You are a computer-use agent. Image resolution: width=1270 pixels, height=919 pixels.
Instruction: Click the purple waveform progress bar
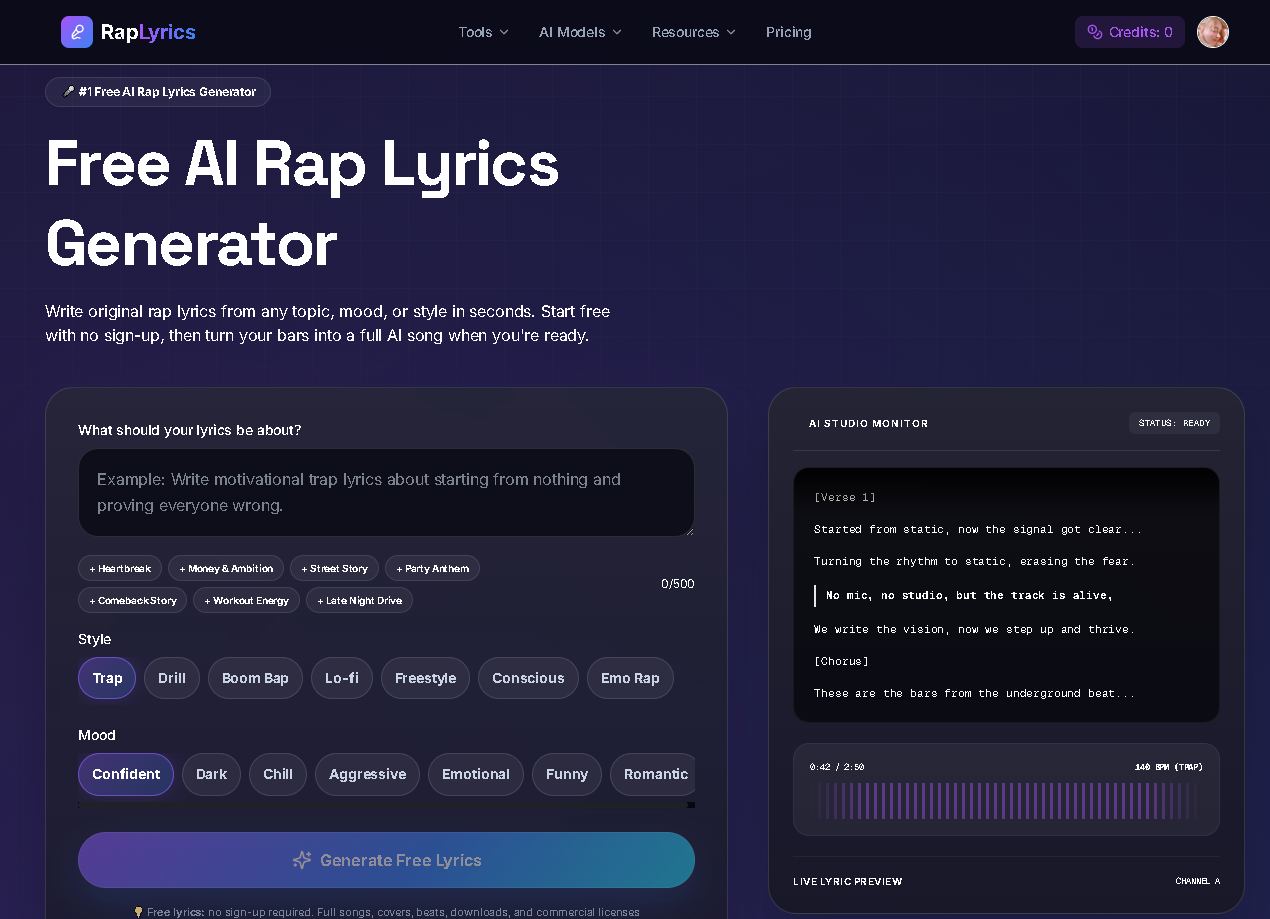pos(1006,801)
